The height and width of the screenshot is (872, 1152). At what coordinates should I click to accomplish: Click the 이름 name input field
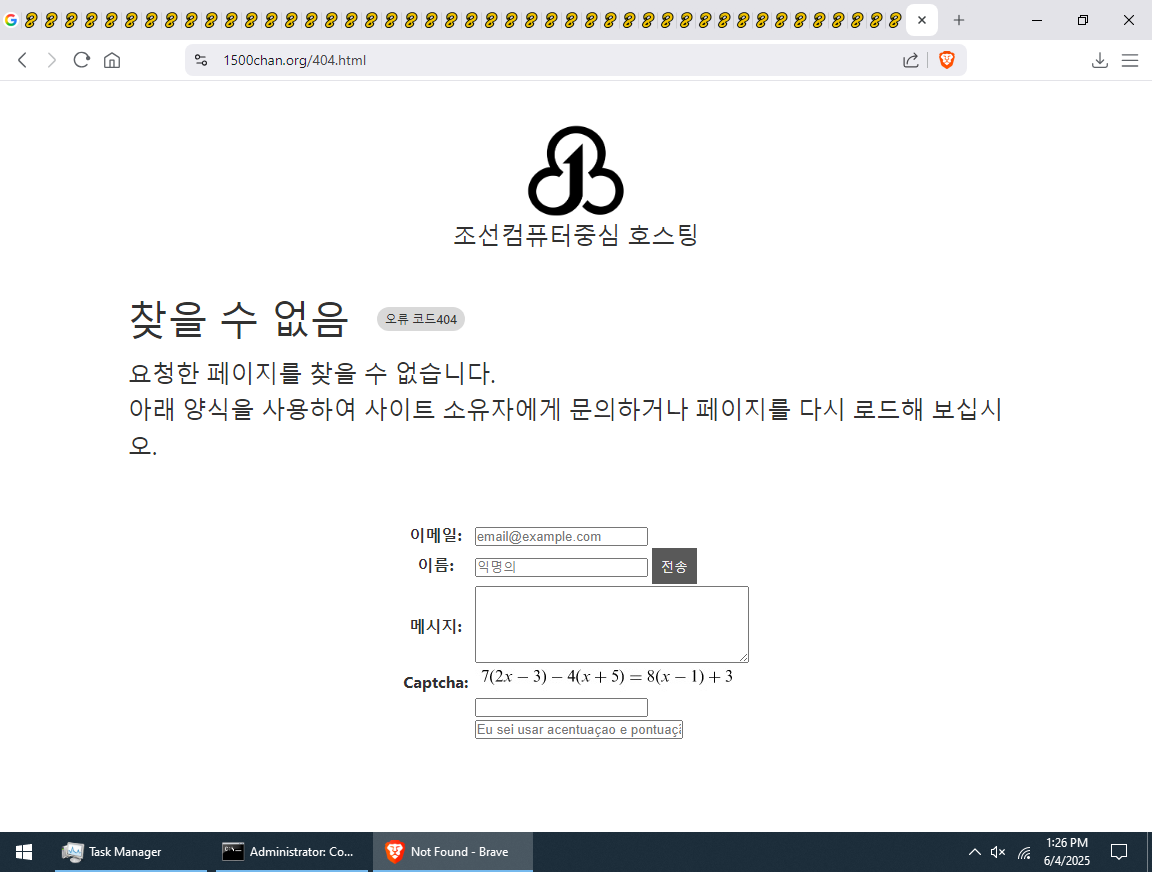point(561,567)
